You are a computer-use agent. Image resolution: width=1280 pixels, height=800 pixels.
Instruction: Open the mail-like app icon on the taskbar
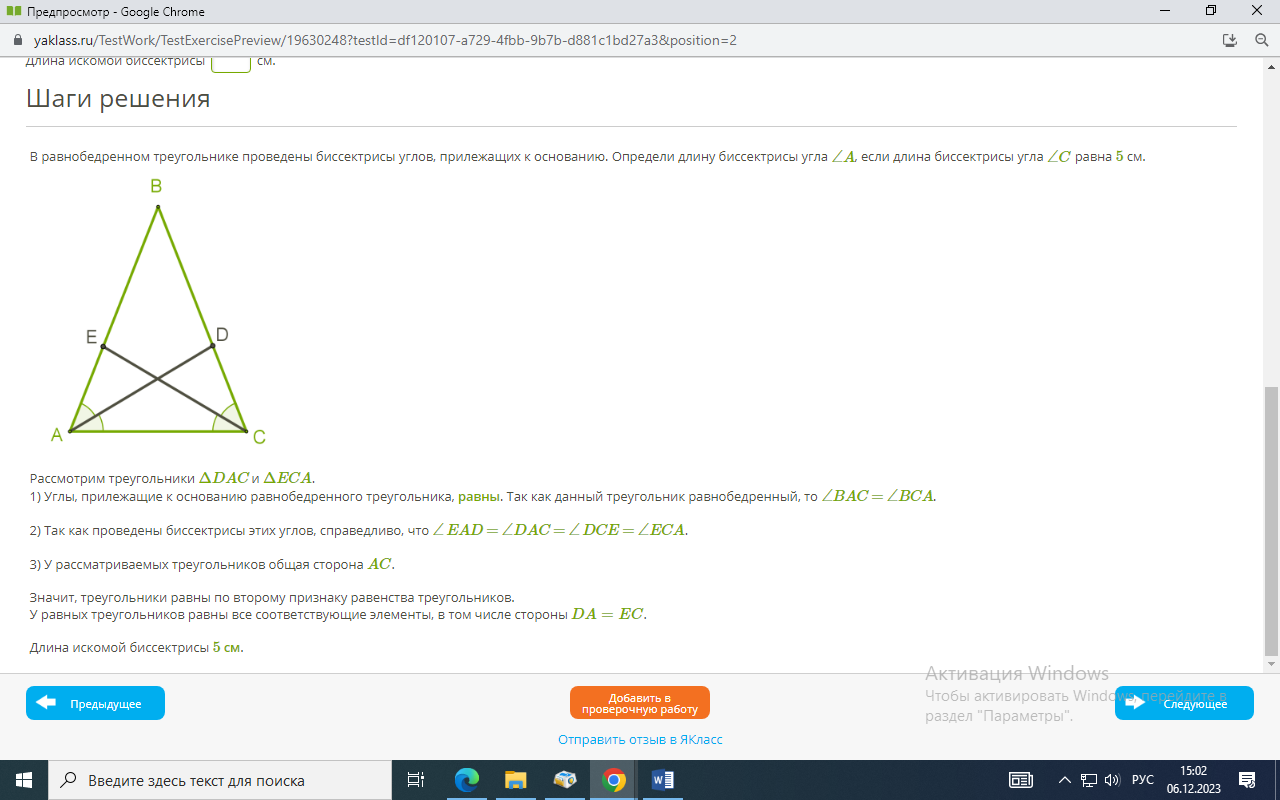click(x=565, y=780)
